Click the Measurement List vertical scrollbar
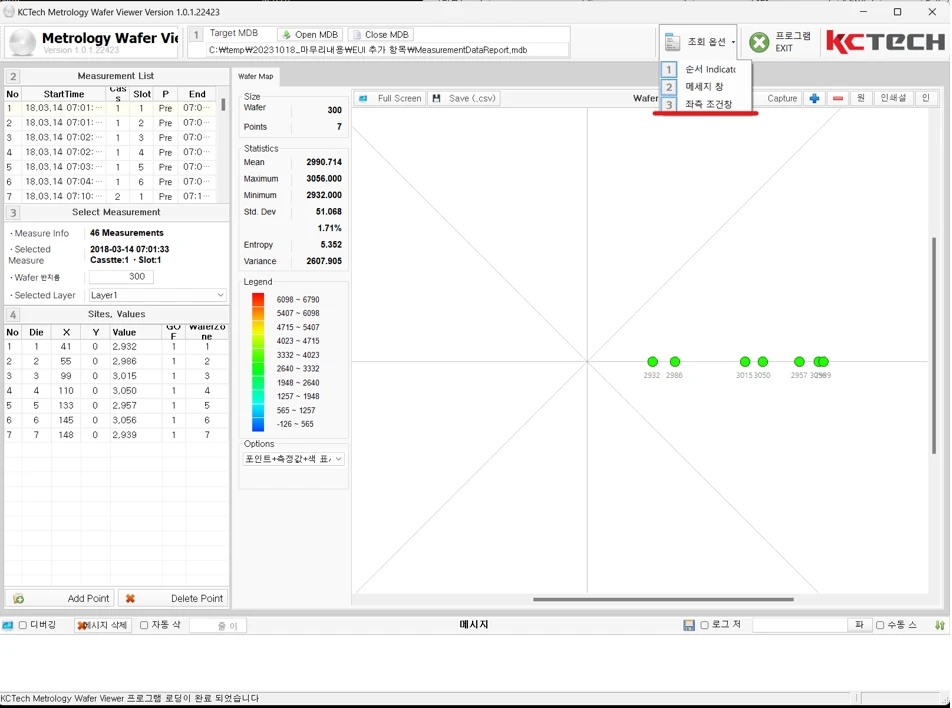Image resolution: width=952 pixels, height=708 pixels. [223, 104]
